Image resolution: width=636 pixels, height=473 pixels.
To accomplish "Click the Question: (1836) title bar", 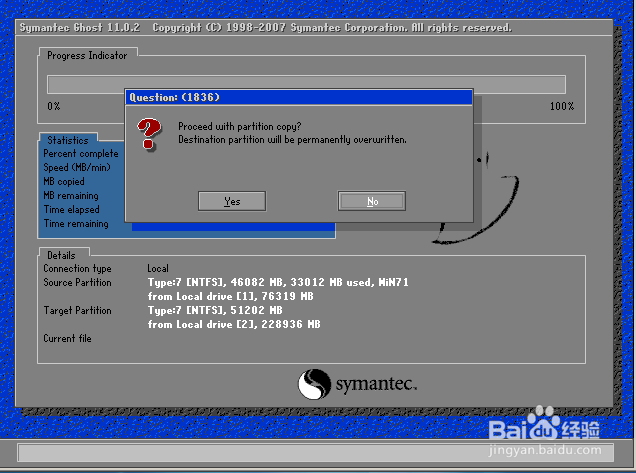I will (x=299, y=97).
